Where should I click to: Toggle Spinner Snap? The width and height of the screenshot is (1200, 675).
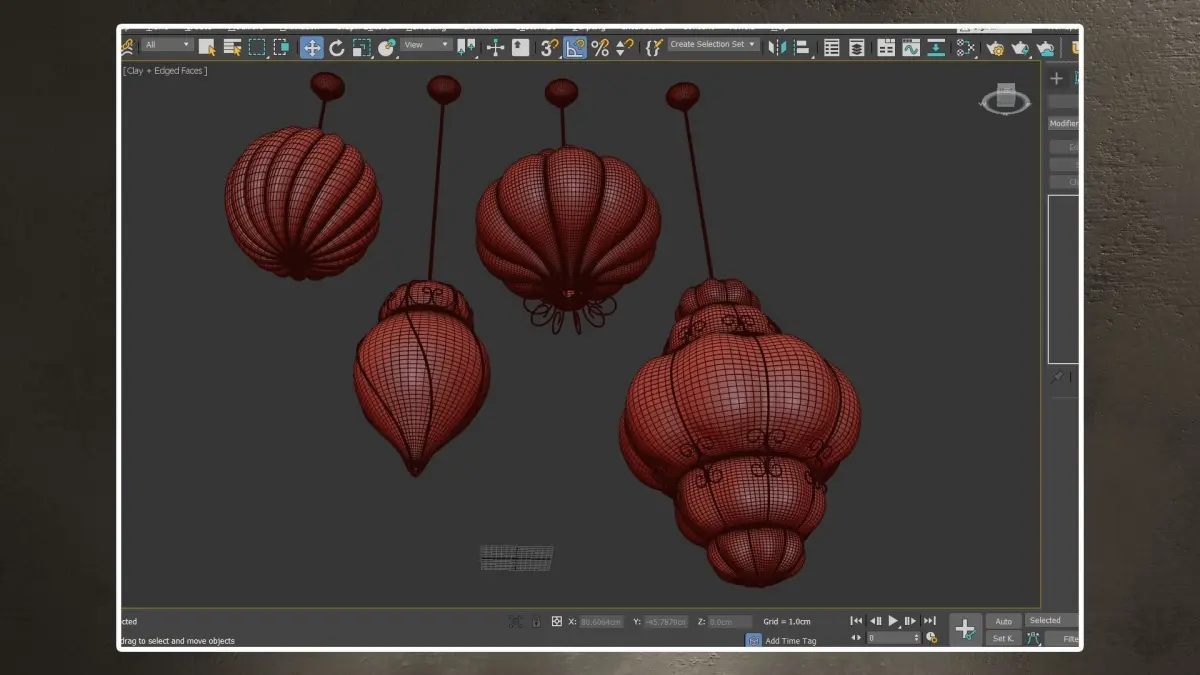pos(625,47)
